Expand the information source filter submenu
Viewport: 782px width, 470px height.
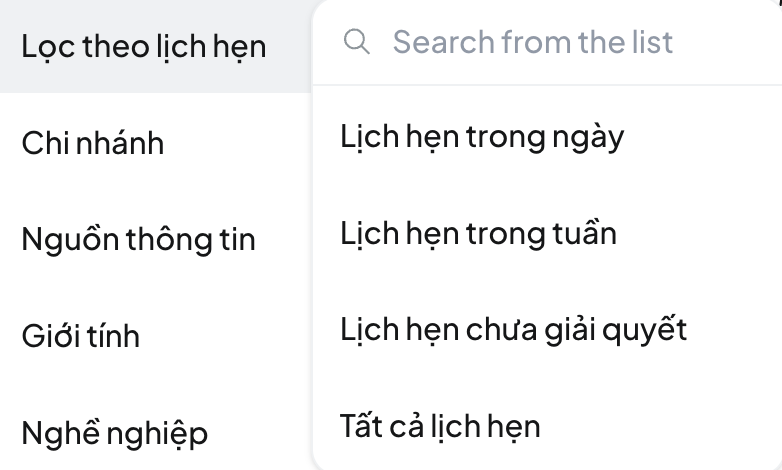point(138,239)
